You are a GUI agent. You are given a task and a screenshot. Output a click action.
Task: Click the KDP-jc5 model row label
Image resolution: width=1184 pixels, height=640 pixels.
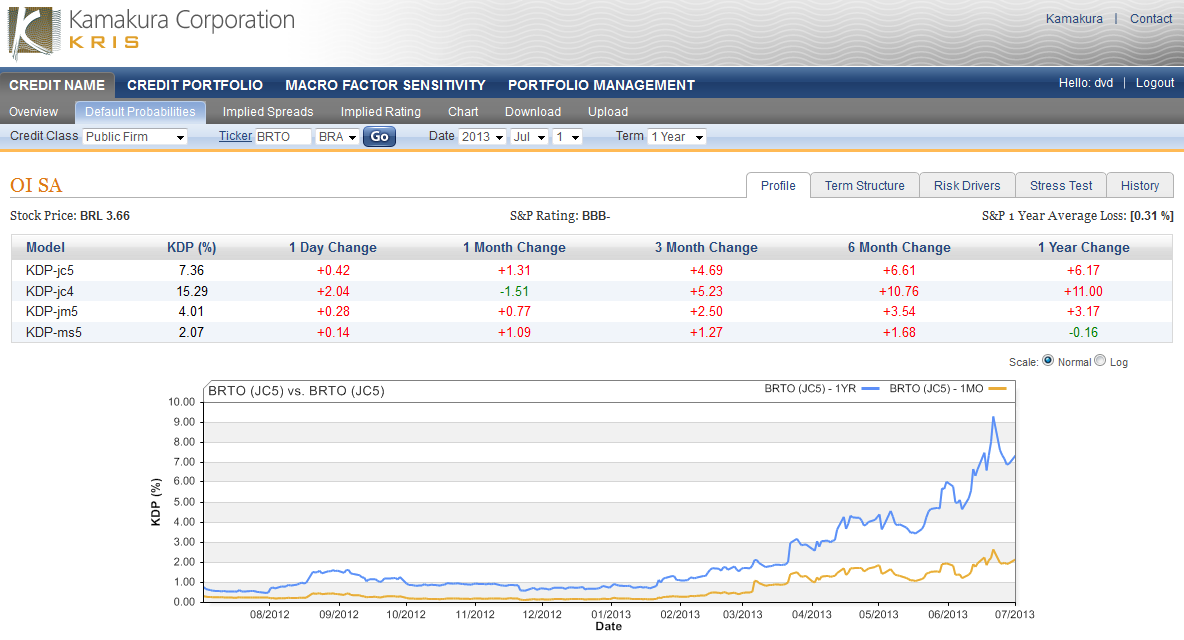click(50, 270)
